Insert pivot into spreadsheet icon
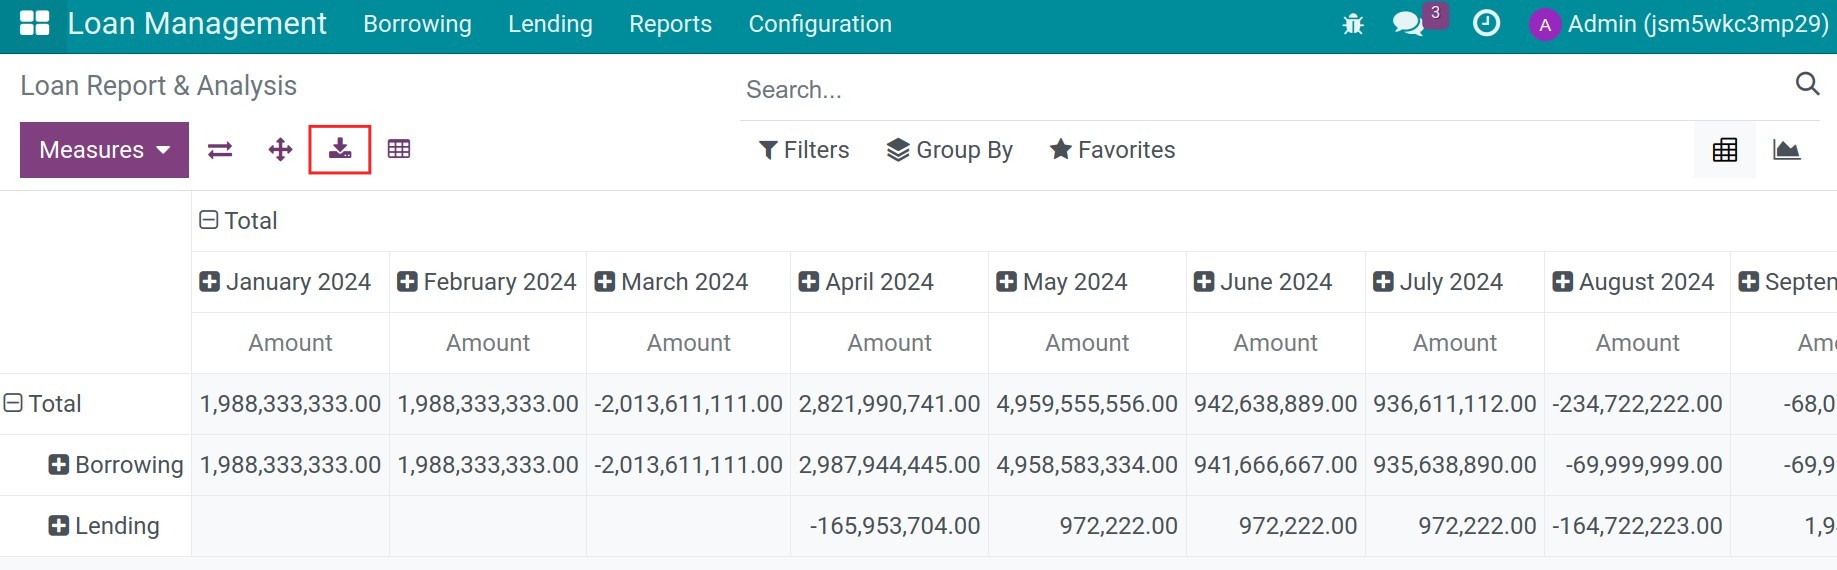Image resolution: width=1837 pixels, height=570 pixels. coord(399,149)
